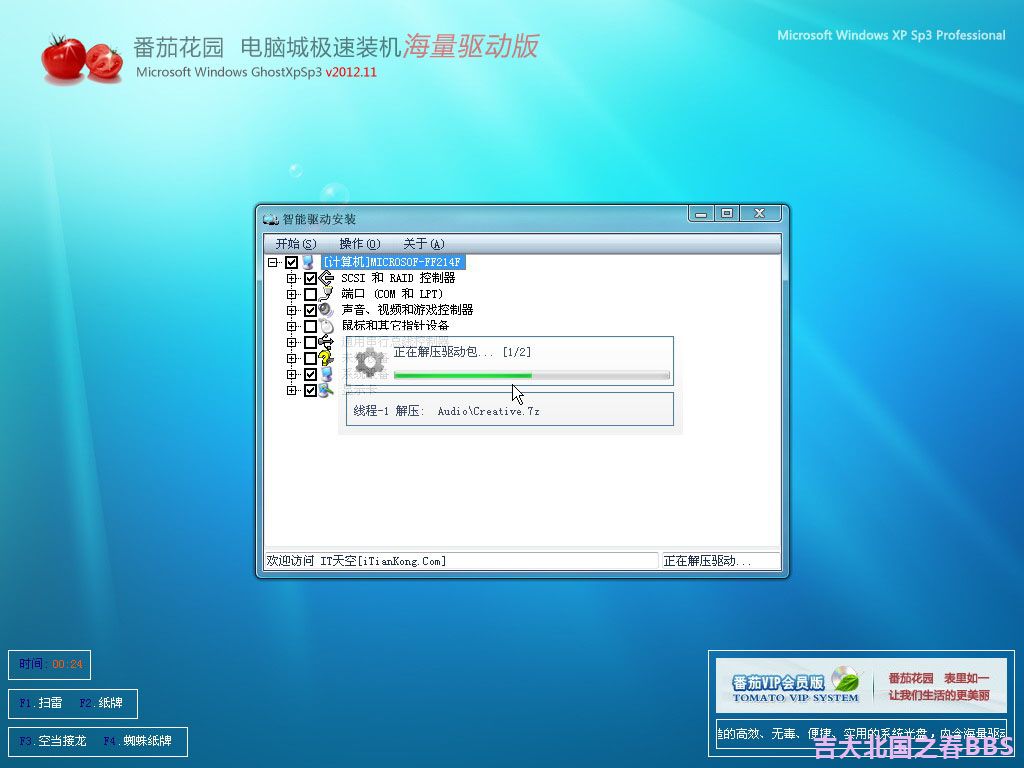Expand the 鼠标和其它指针设备 node
Screen dimensions: 1024x768
[x=291, y=327]
